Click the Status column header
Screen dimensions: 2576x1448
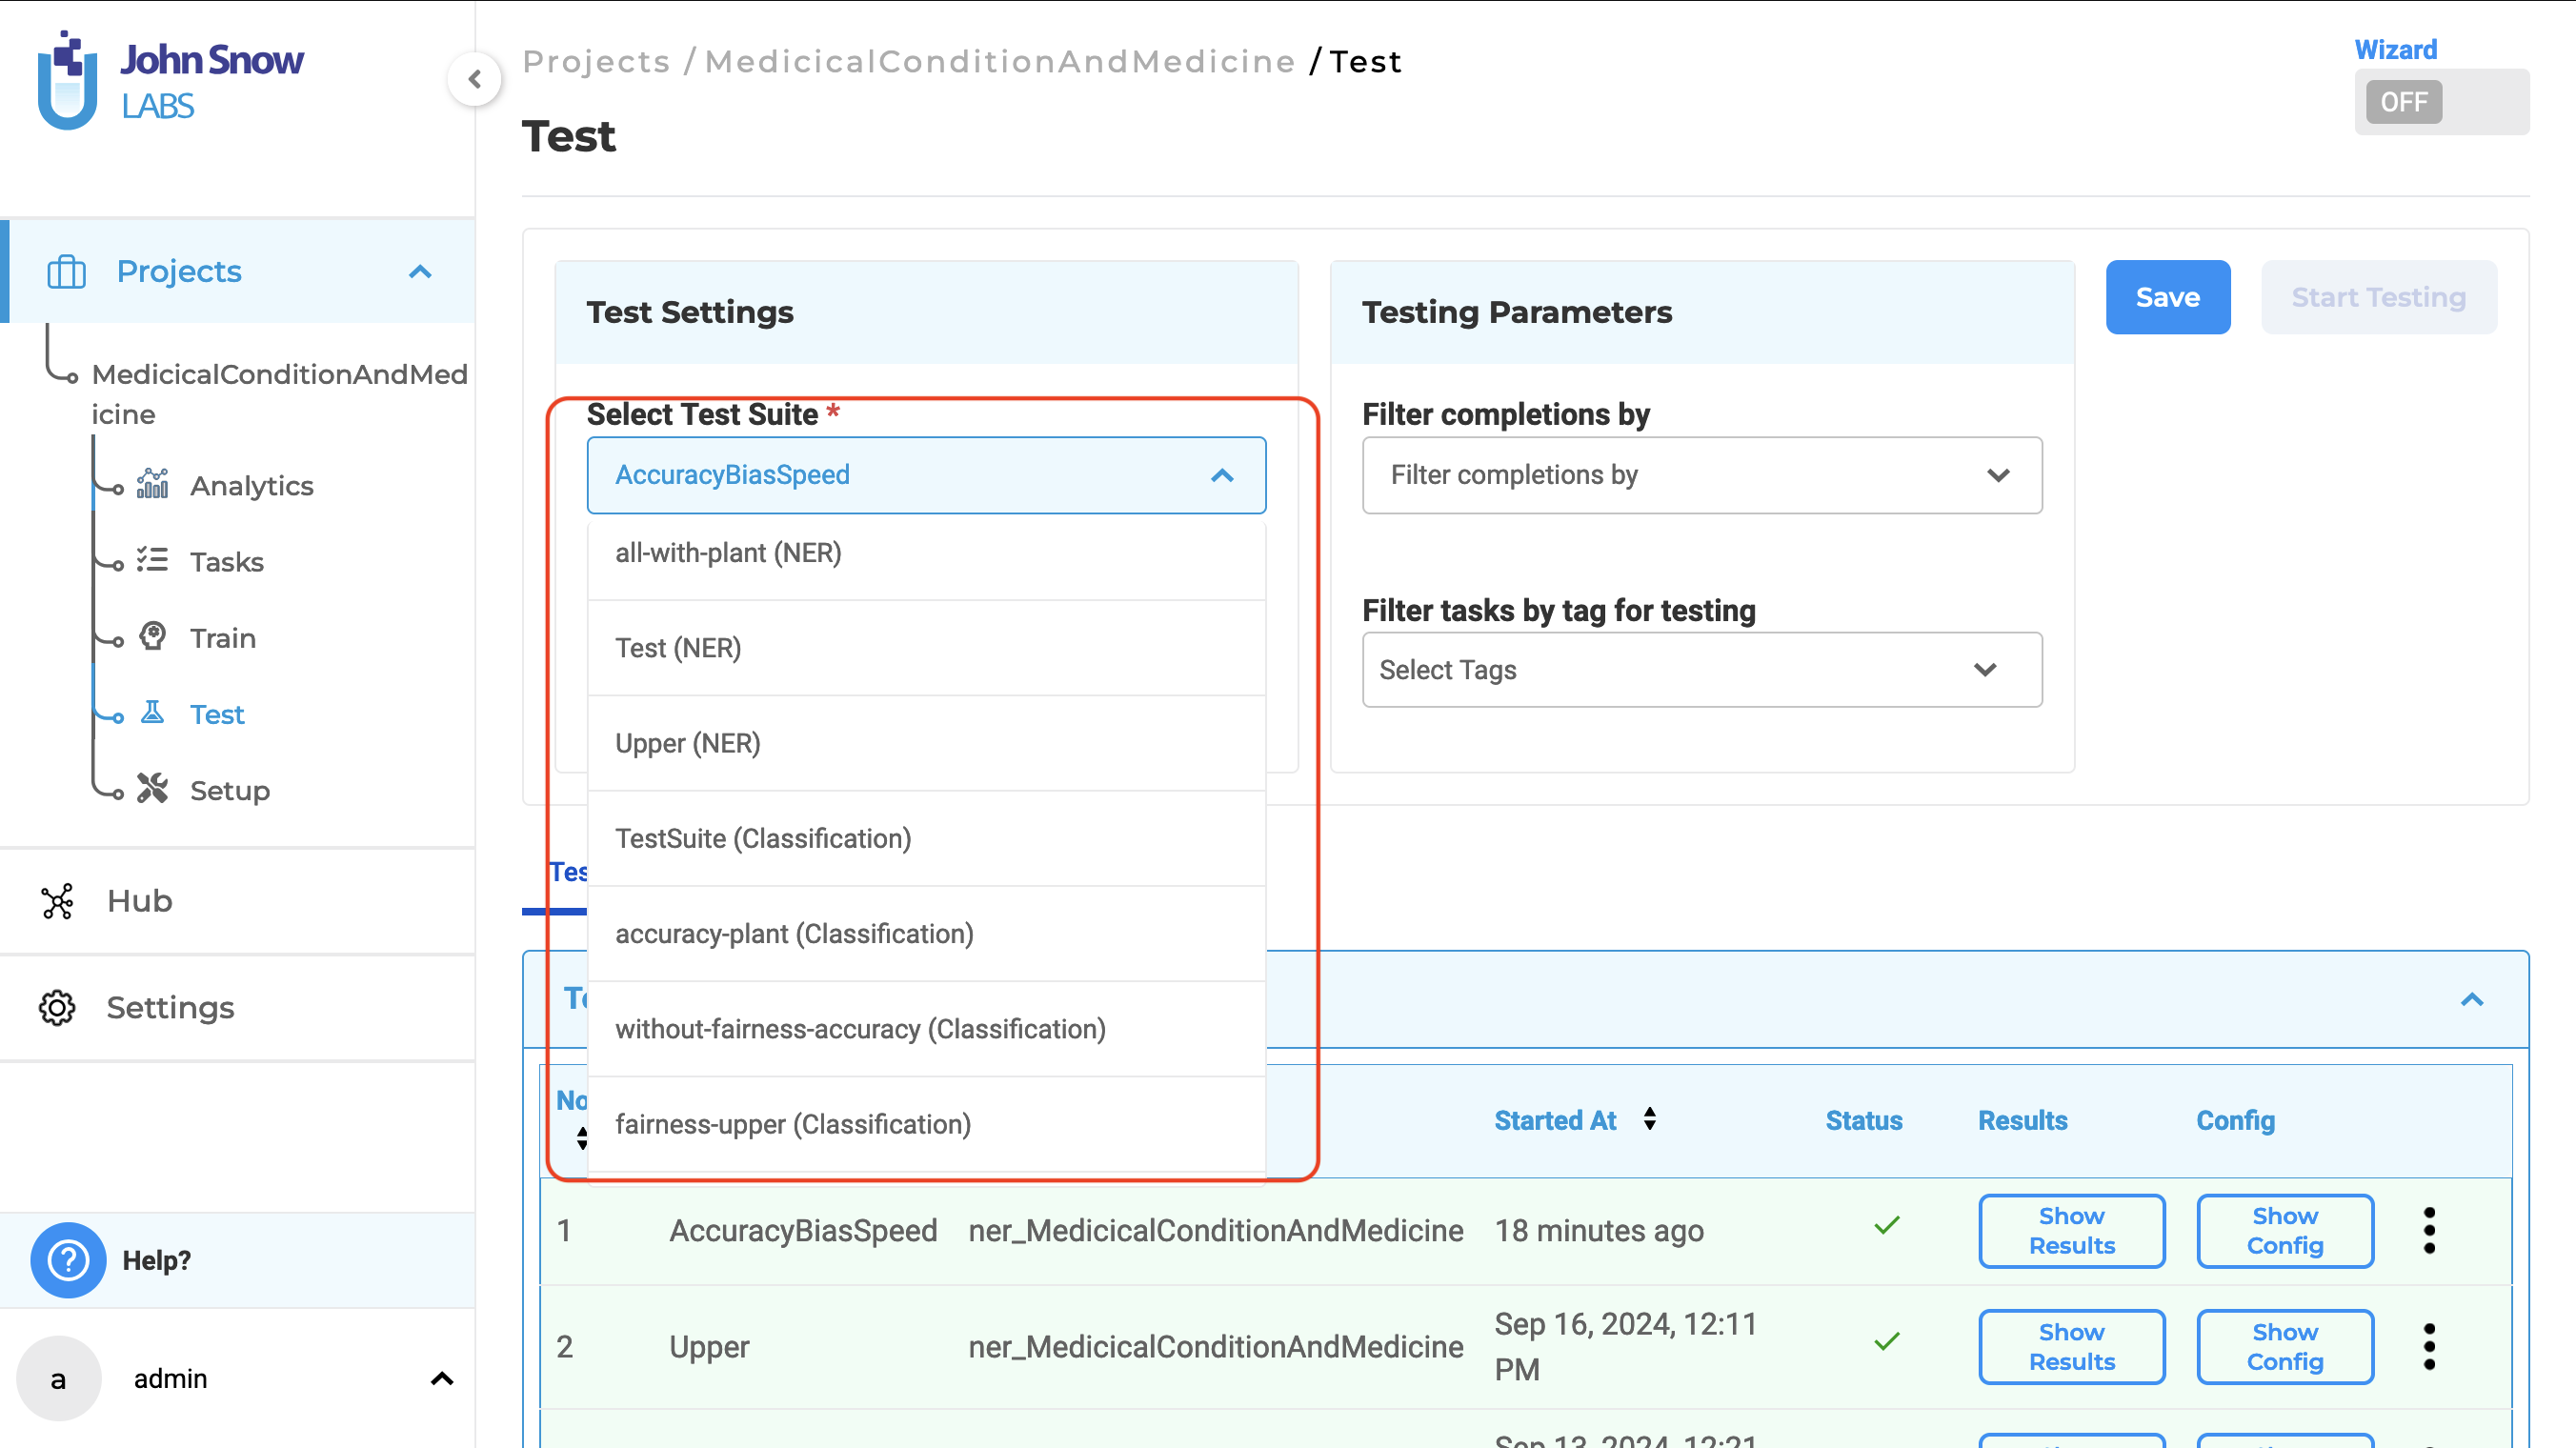tap(1864, 1121)
